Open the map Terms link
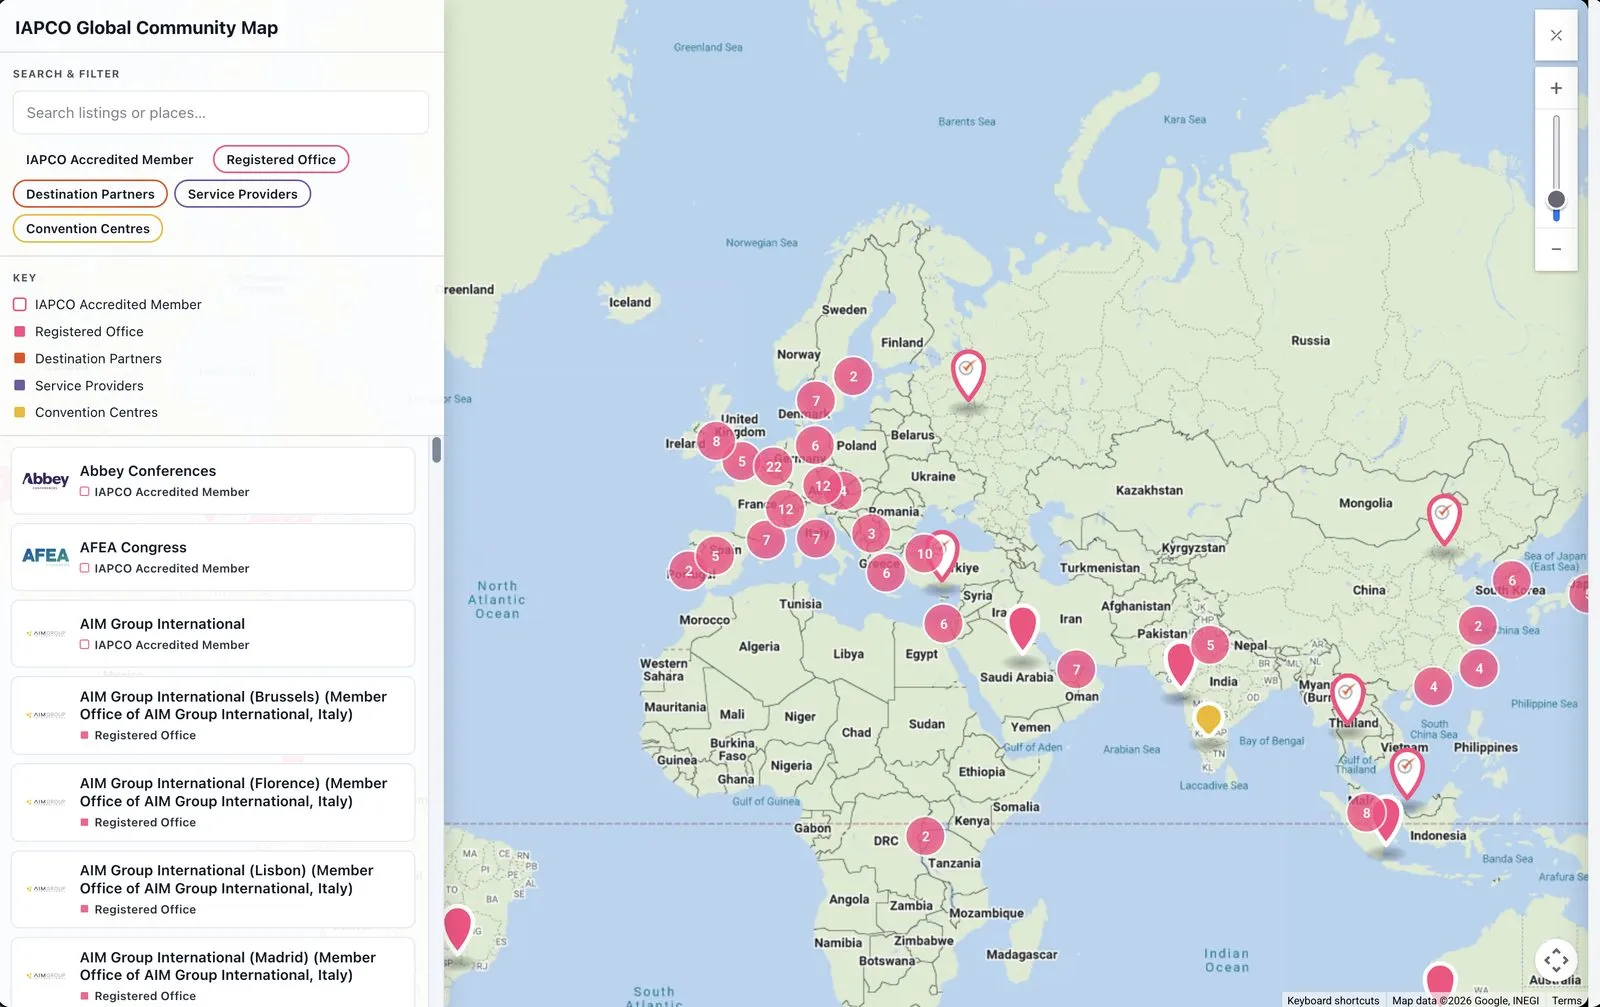 tap(1566, 1000)
